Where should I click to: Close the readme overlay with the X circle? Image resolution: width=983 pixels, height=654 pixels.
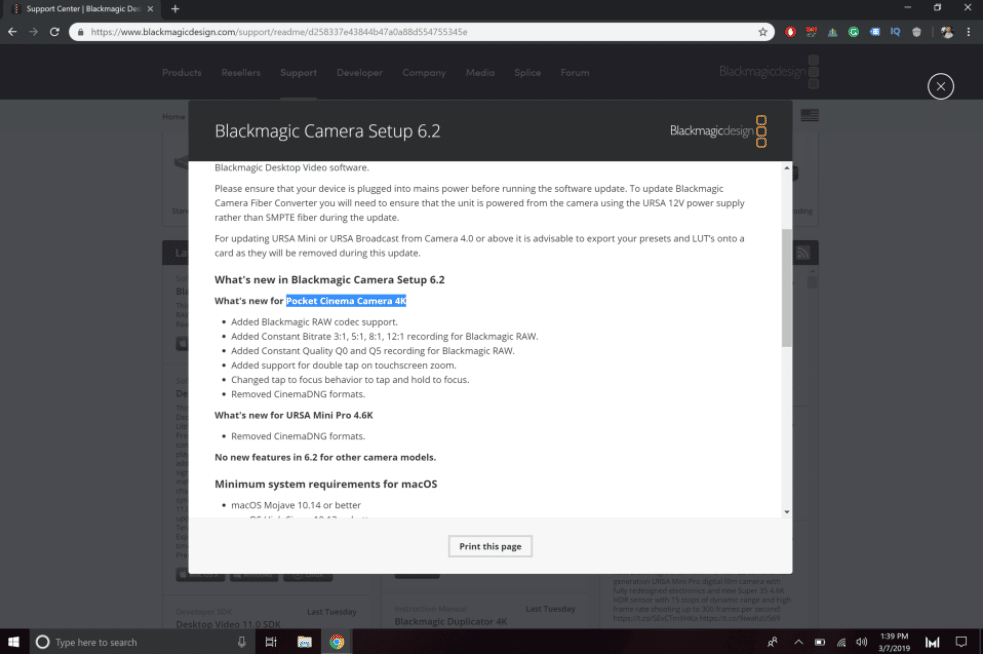(940, 87)
